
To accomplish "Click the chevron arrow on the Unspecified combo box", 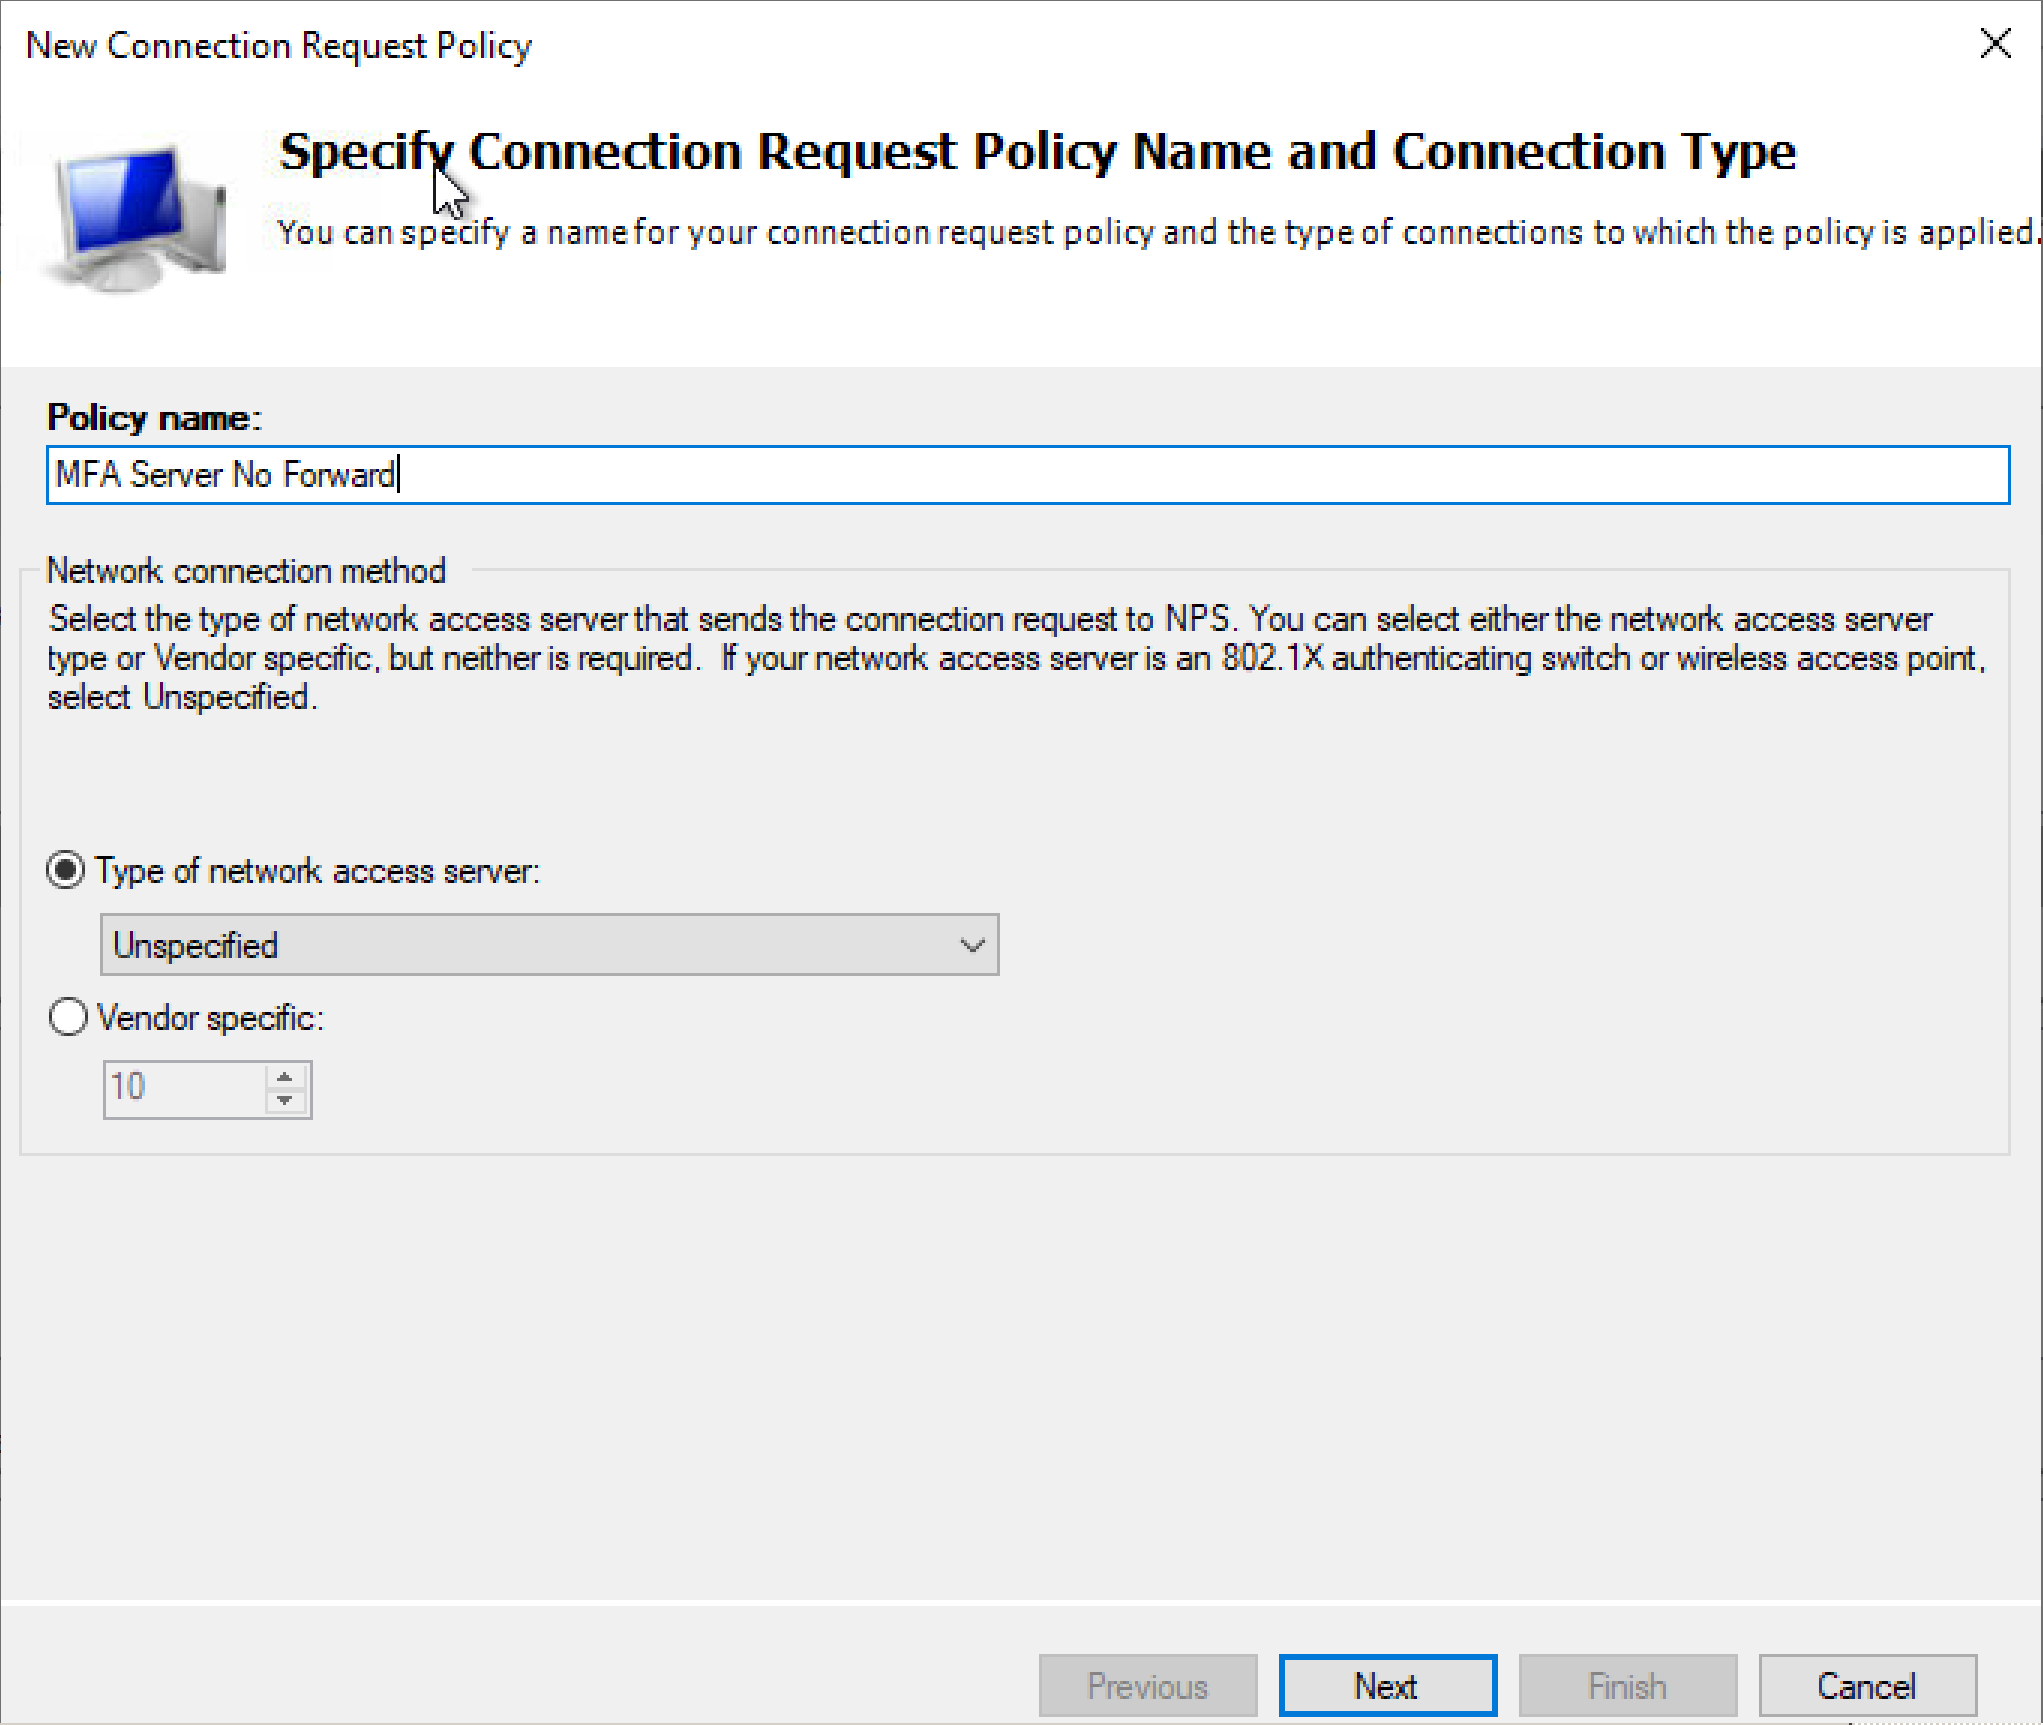I will [x=971, y=945].
